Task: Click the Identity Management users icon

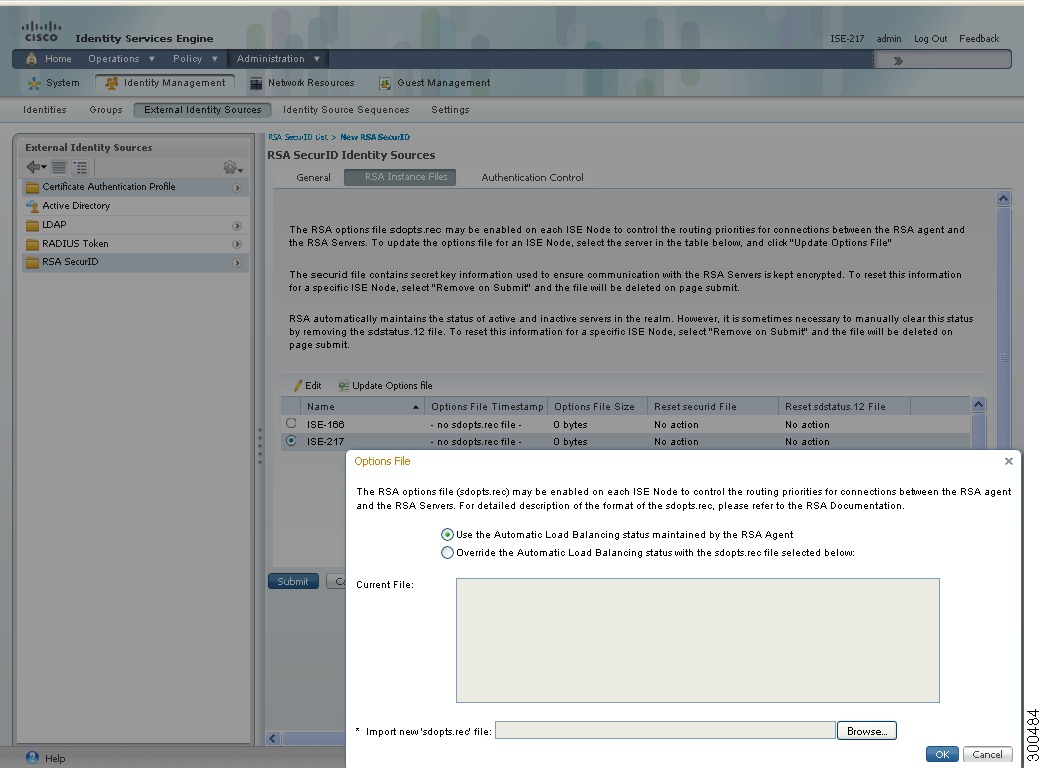Action: click(x=111, y=83)
